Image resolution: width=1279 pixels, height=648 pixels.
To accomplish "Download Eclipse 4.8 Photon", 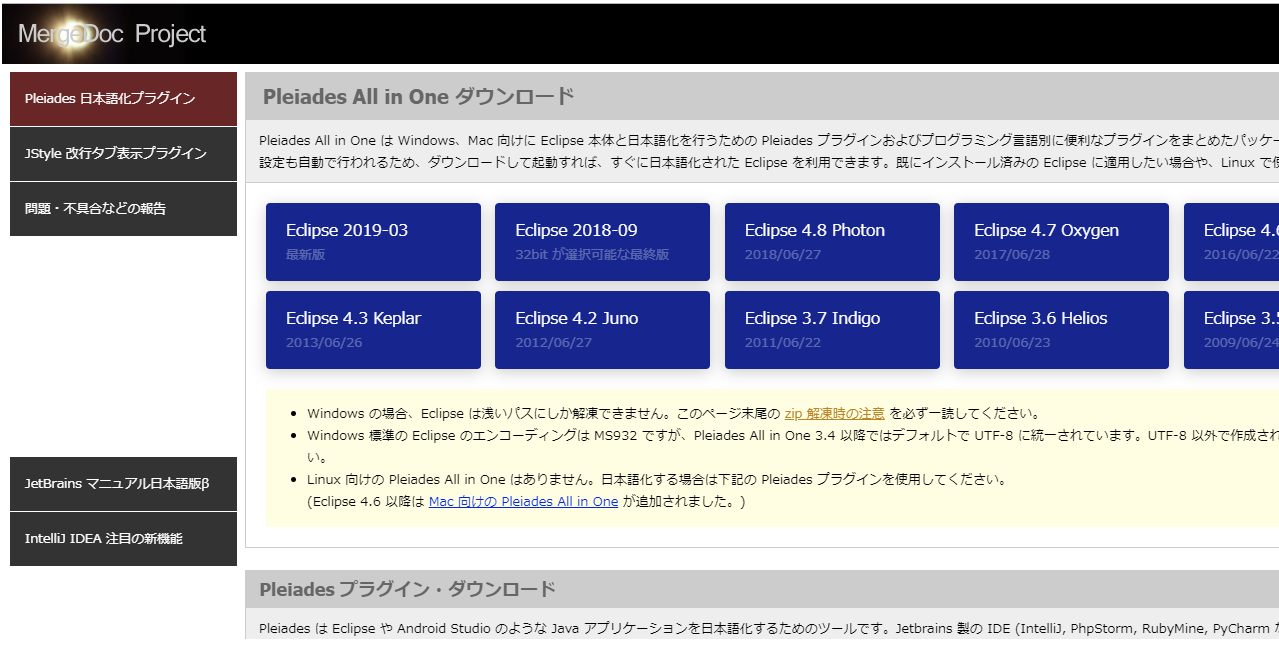I will [x=831, y=242].
